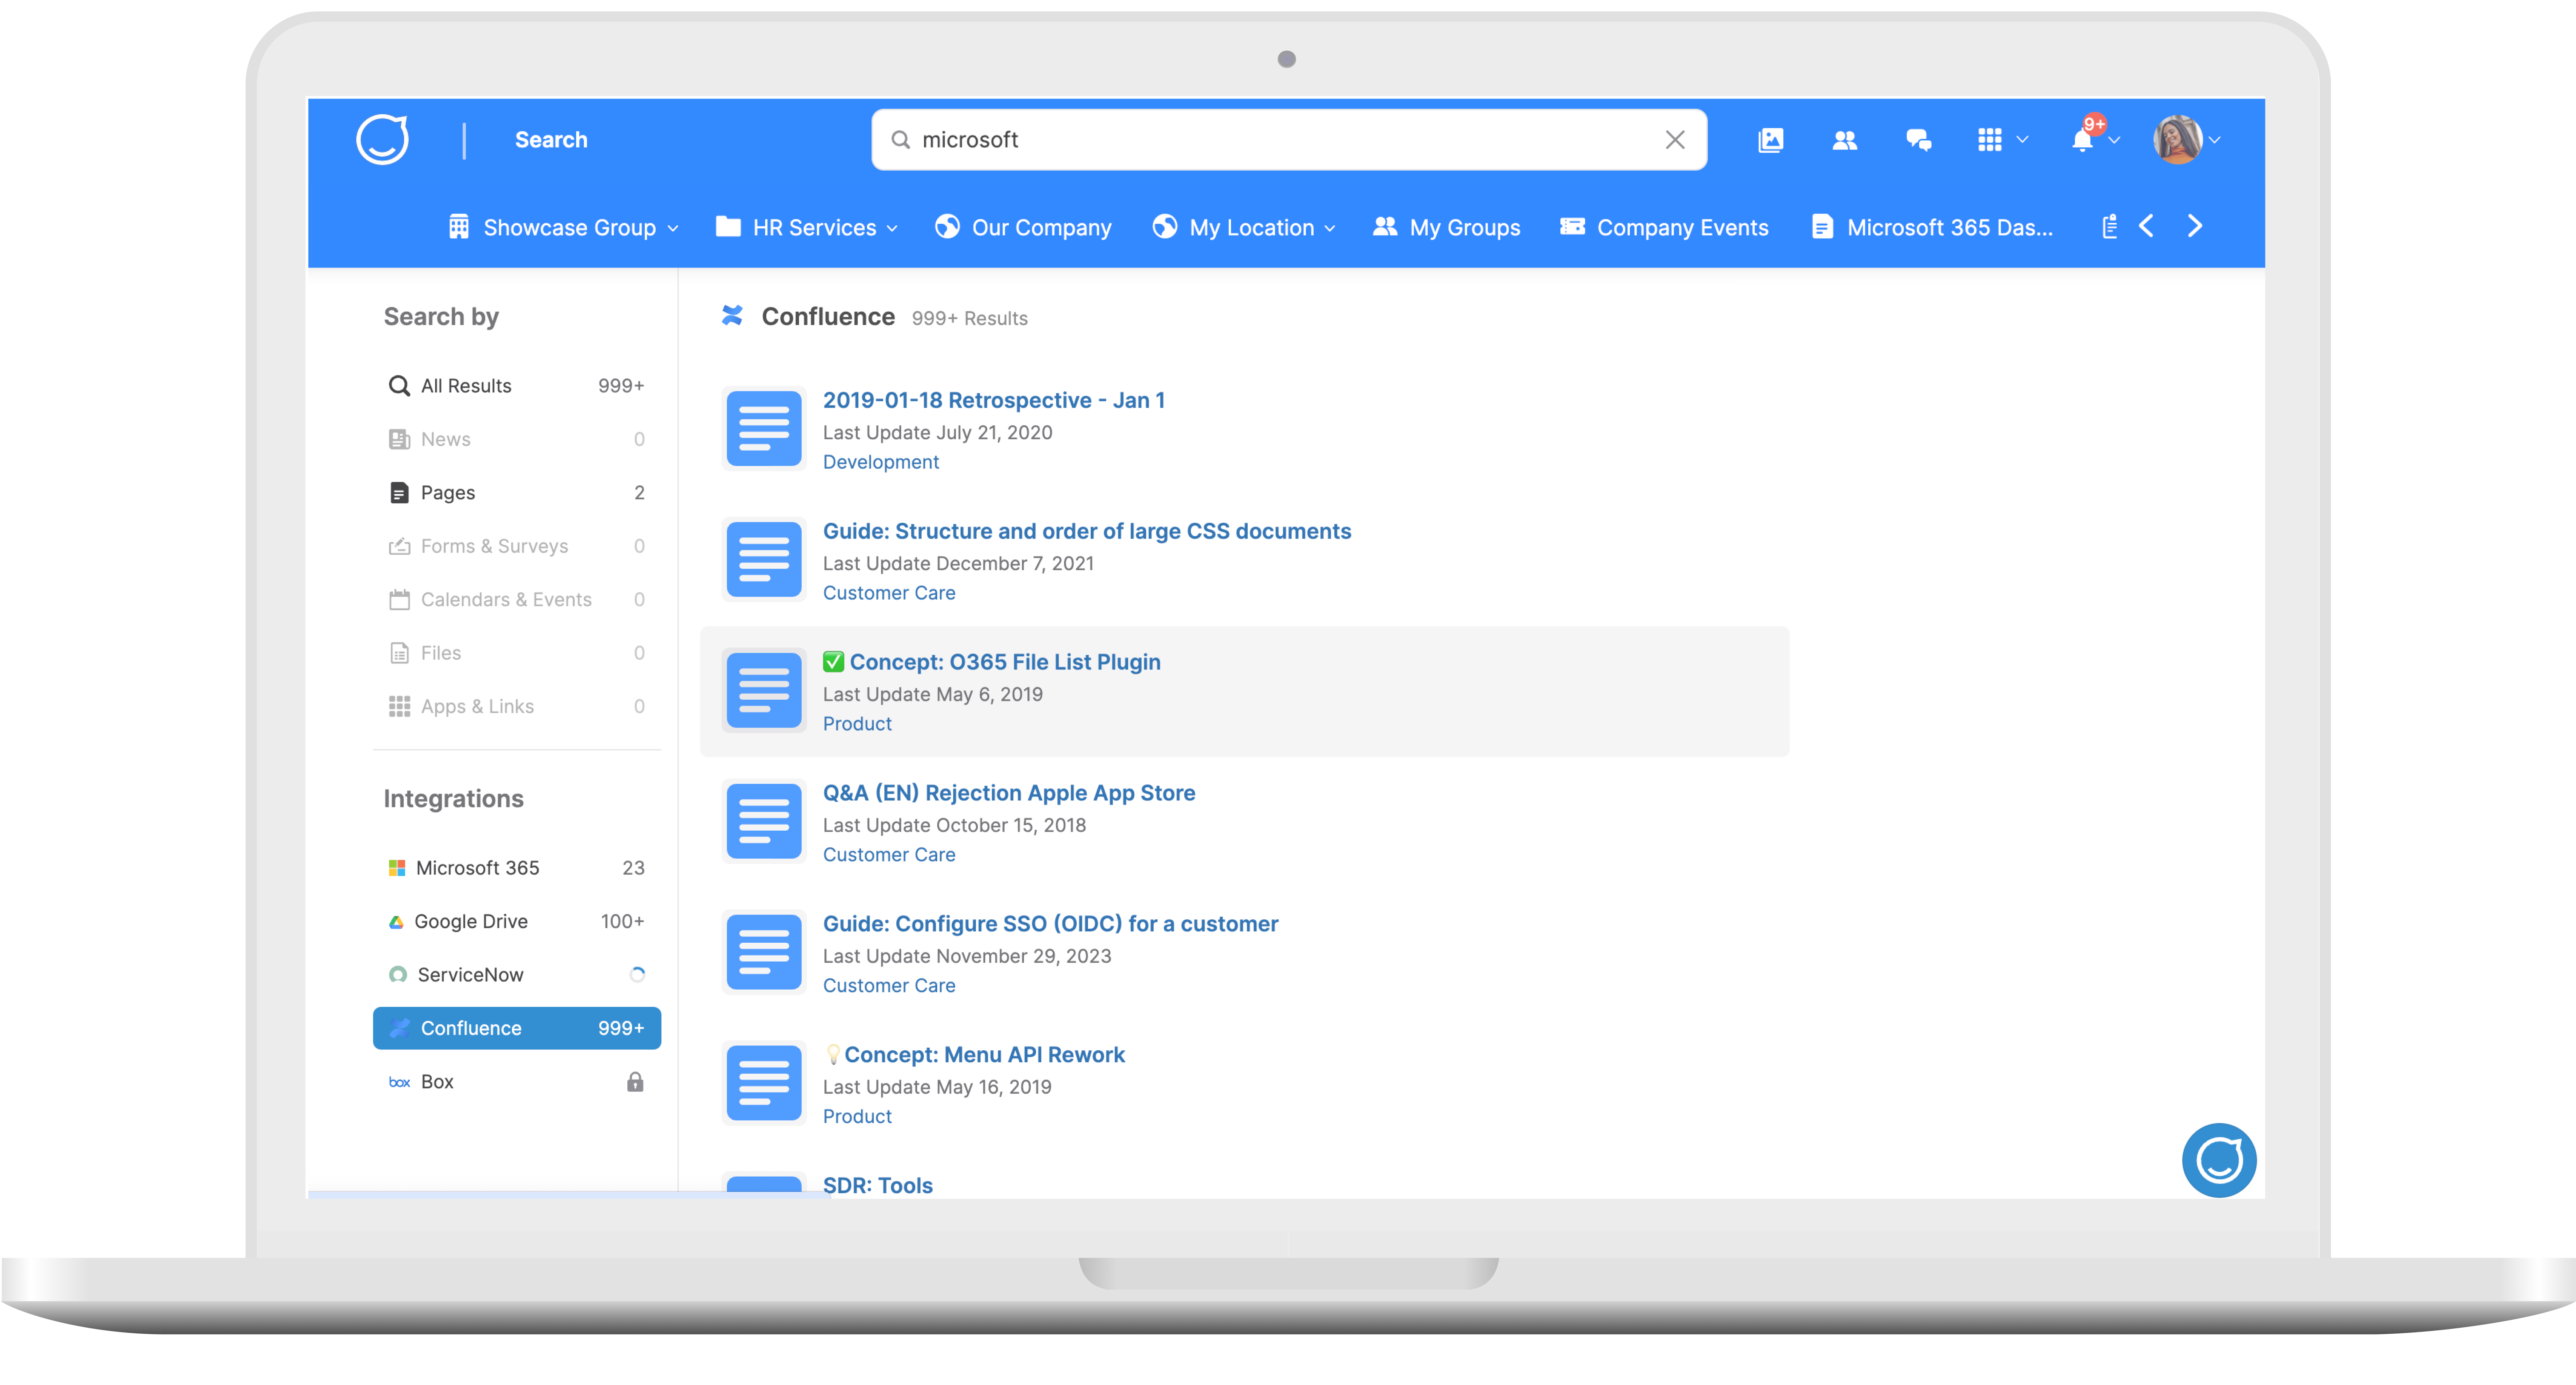This screenshot has width=2576, height=1385.
Task: Click the Confluence logo in results header
Action: coord(732,316)
